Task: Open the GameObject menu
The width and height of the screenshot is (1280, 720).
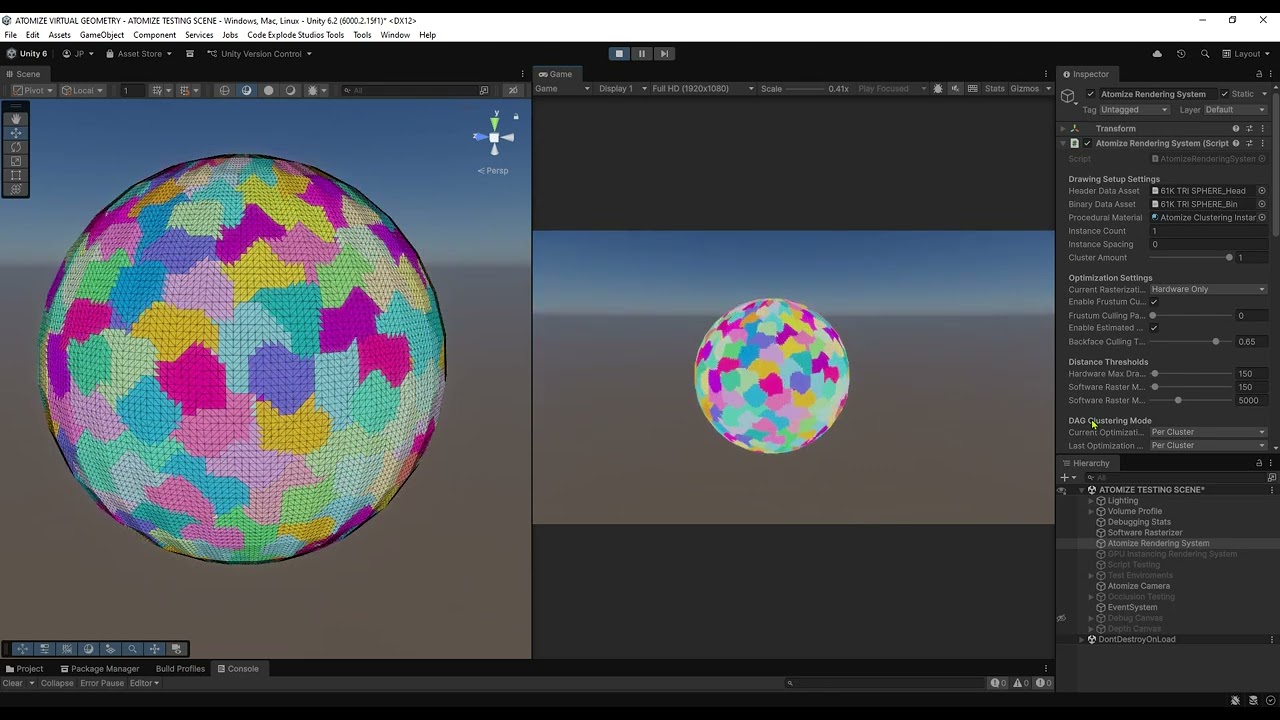Action: tap(102, 35)
